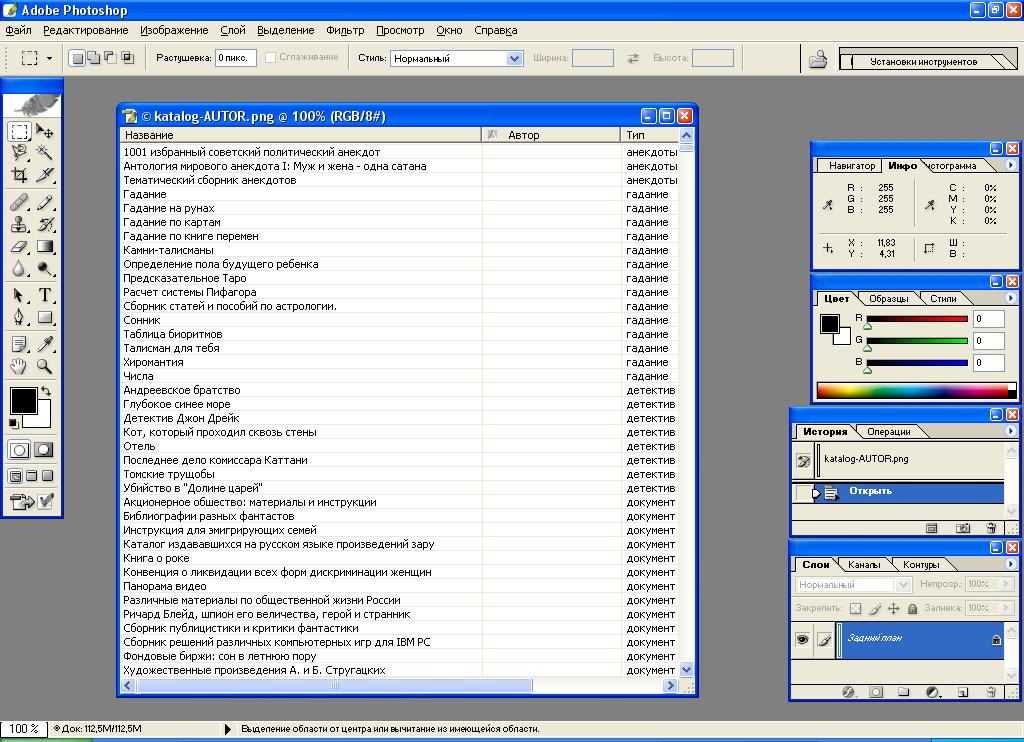Select the Zoom tool
Screen dimensions: 1024x742
44,366
